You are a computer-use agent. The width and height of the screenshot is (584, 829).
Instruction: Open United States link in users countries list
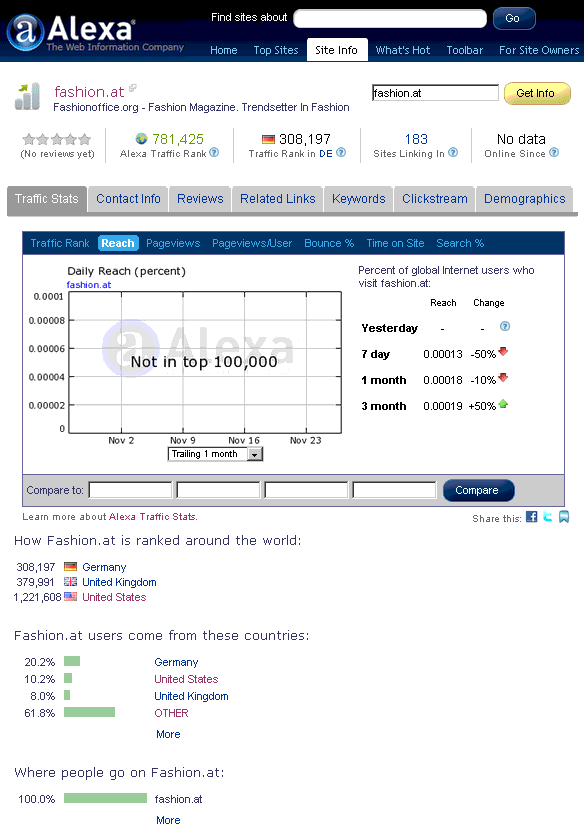pyautogui.click(x=186, y=679)
